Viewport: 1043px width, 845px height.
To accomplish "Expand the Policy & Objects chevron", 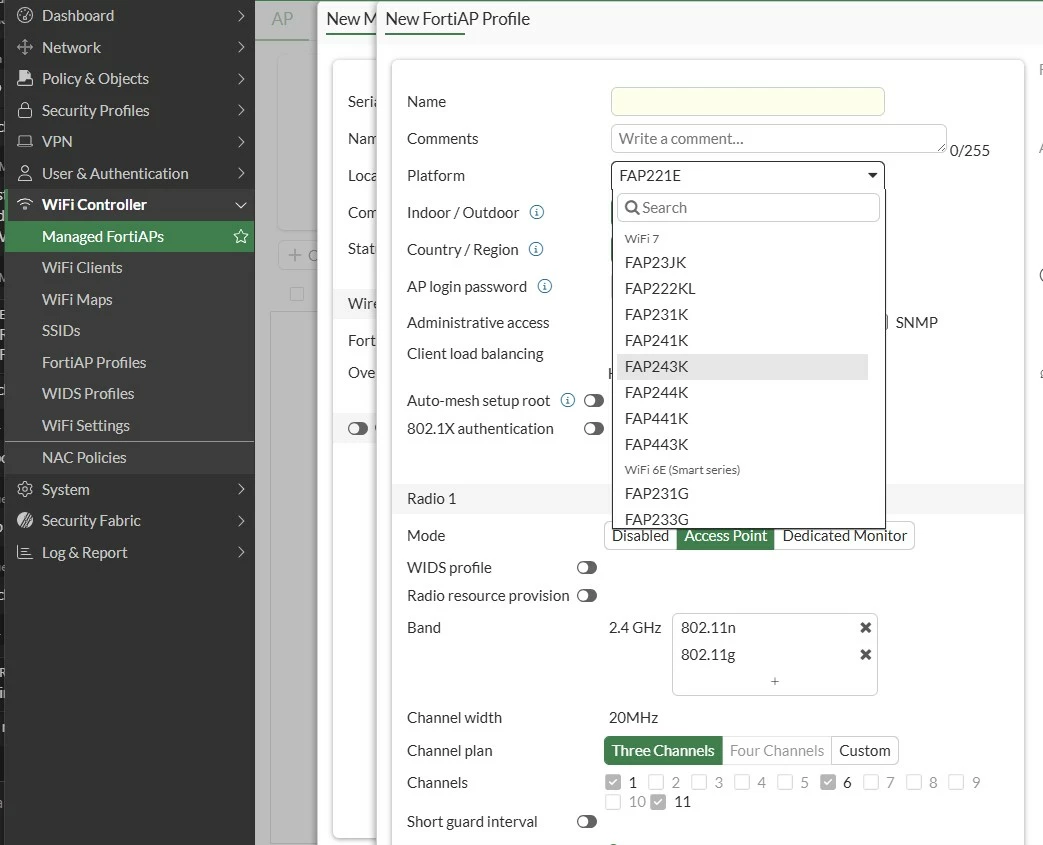I will (241, 79).
